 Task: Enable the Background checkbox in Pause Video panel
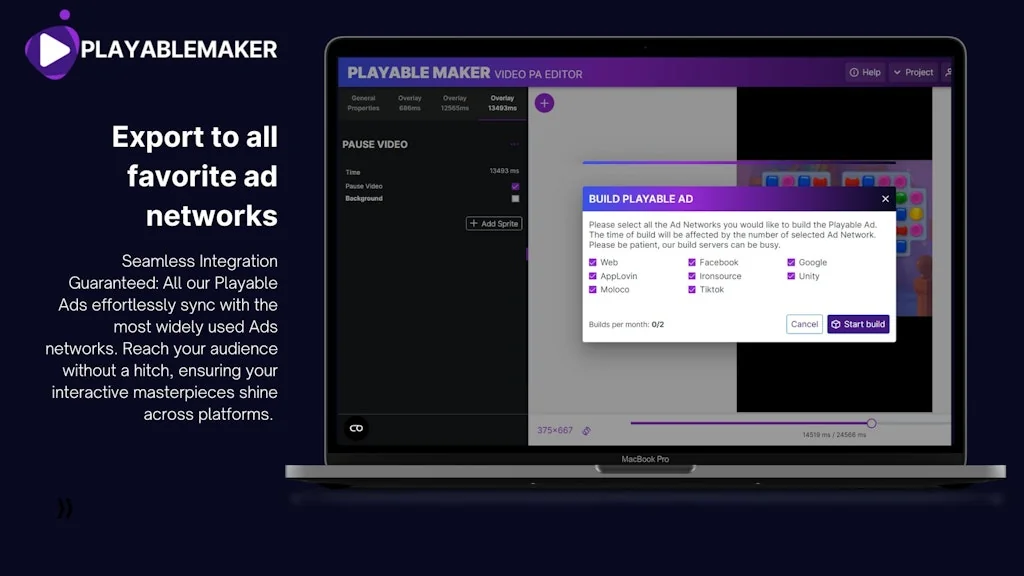pyautogui.click(x=516, y=198)
